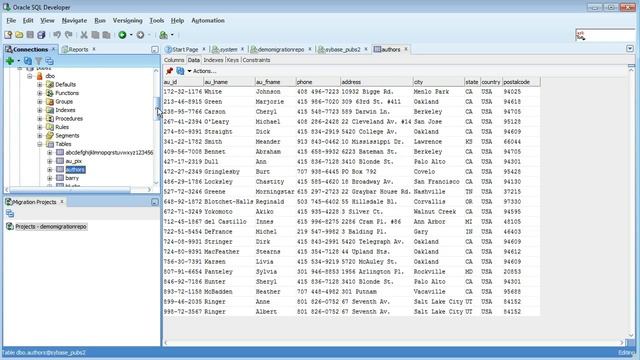Click the Save toolbar icon
Image resolution: width=640 pixels, height=360 pixels.
[30, 35]
